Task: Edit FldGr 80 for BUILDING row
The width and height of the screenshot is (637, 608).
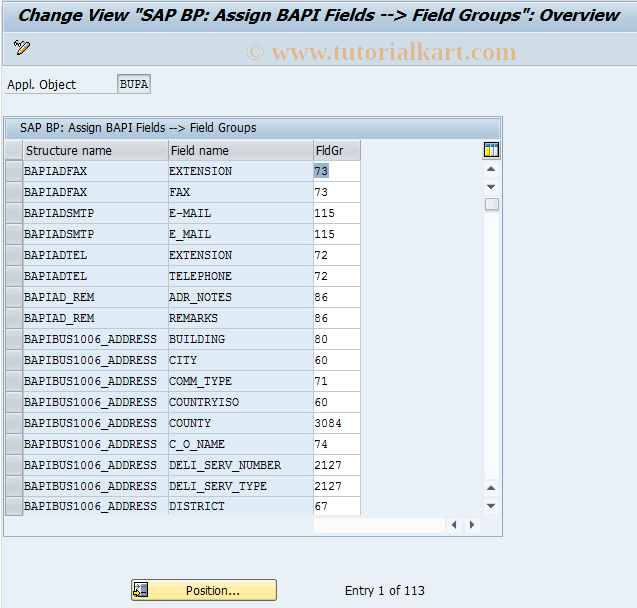Action: point(336,340)
